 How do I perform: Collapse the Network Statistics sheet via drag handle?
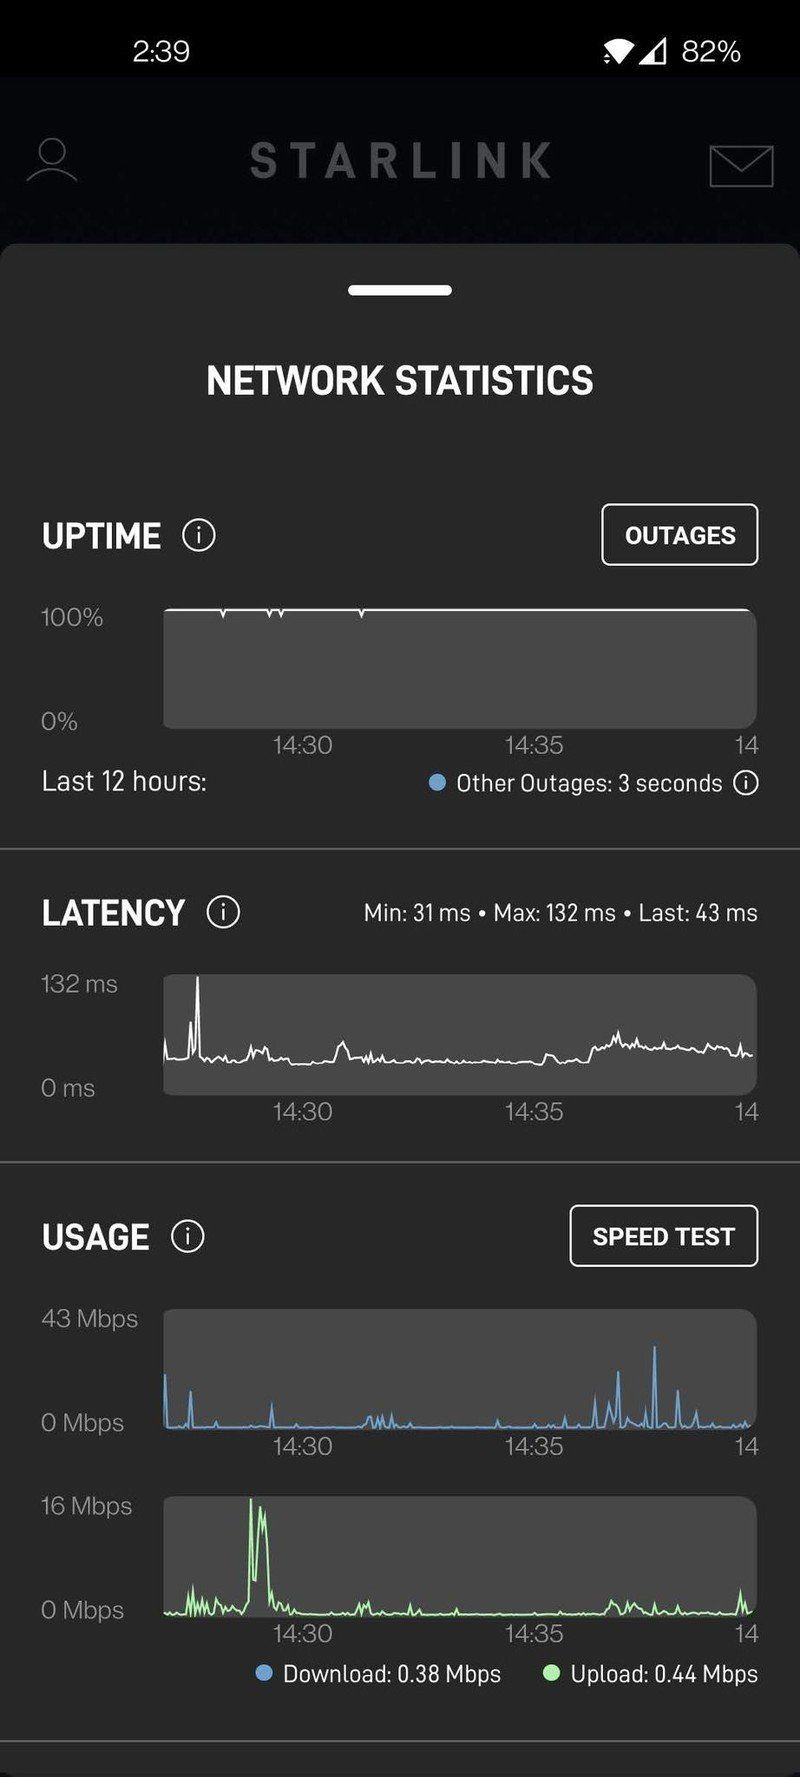(x=399, y=289)
